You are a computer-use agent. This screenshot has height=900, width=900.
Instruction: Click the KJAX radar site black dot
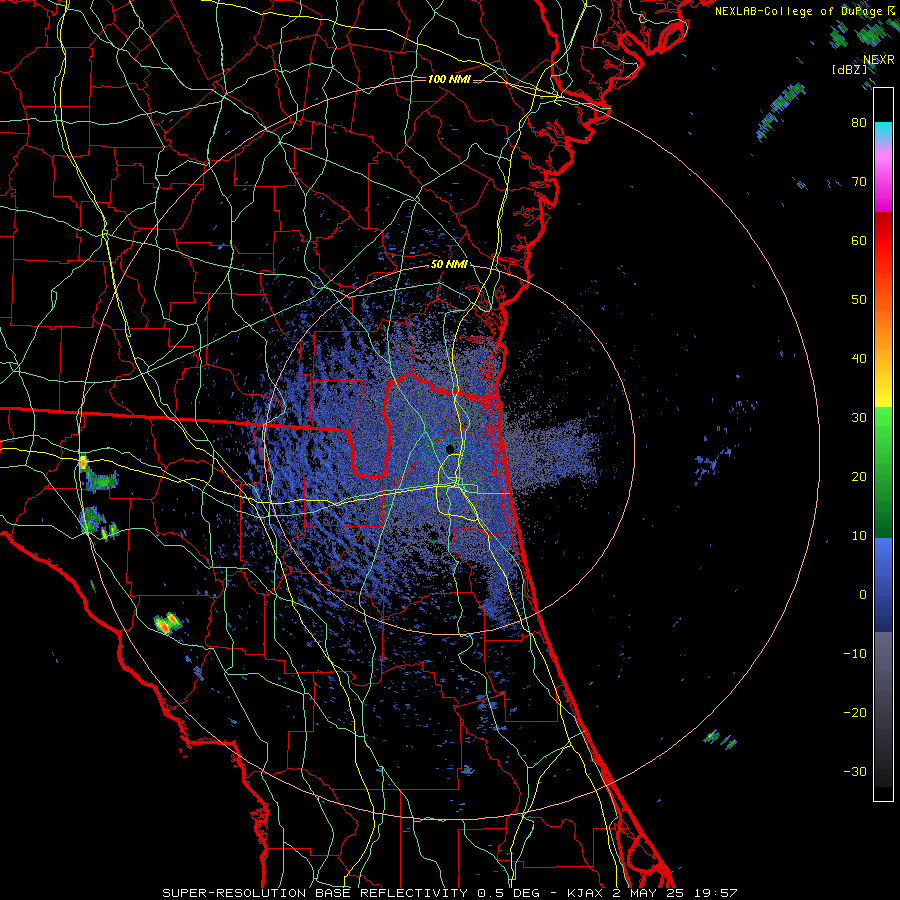coord(450,449)
